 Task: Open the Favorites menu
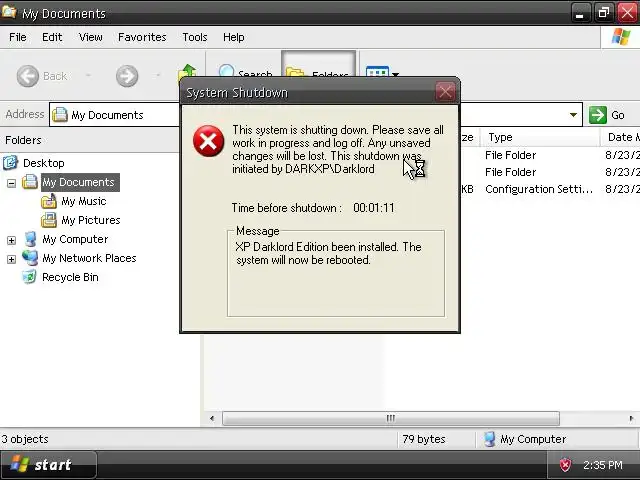pos(142,37)
